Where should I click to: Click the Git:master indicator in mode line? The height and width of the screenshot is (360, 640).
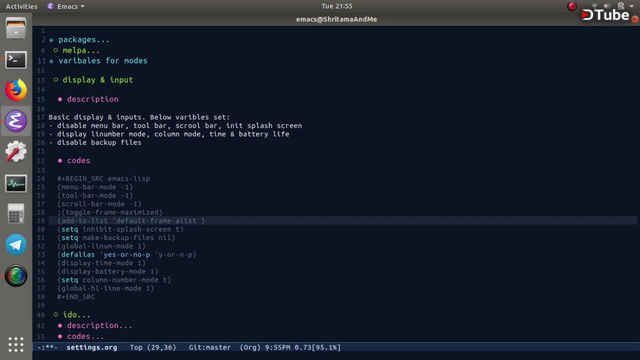(209, 347)
